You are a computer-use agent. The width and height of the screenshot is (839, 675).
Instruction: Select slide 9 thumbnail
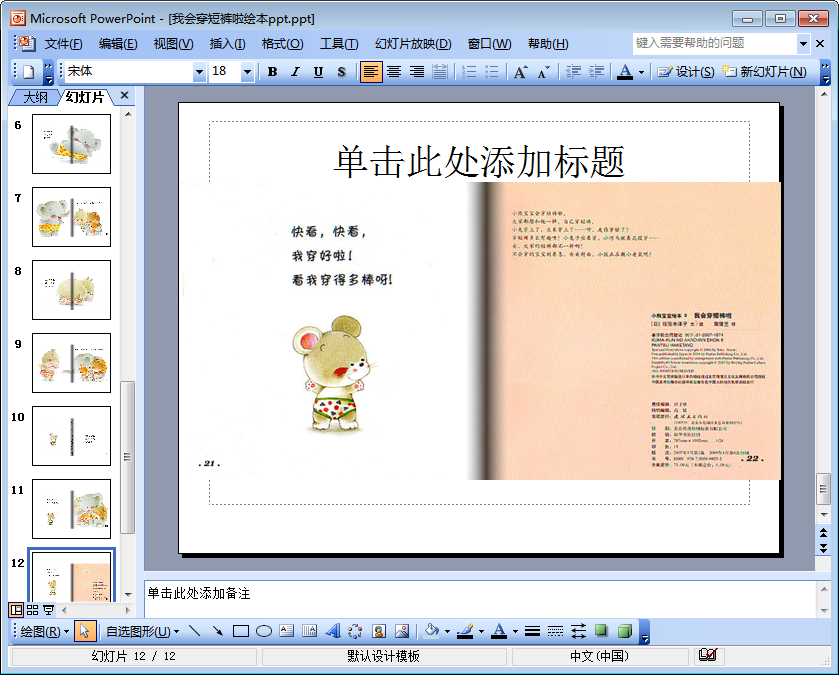point(72,363)
